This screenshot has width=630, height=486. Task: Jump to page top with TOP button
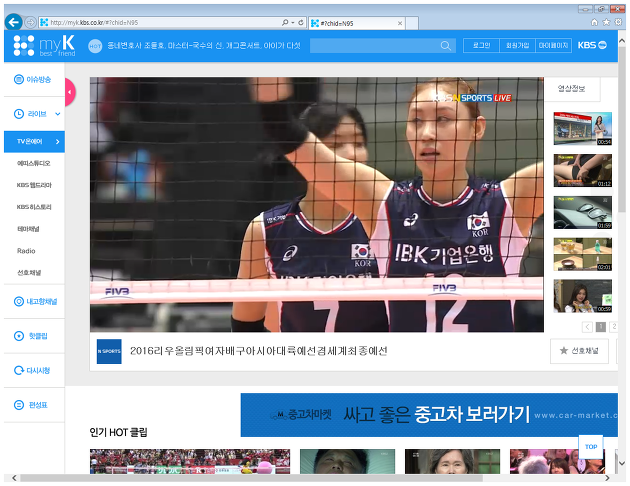coord(591,447)
